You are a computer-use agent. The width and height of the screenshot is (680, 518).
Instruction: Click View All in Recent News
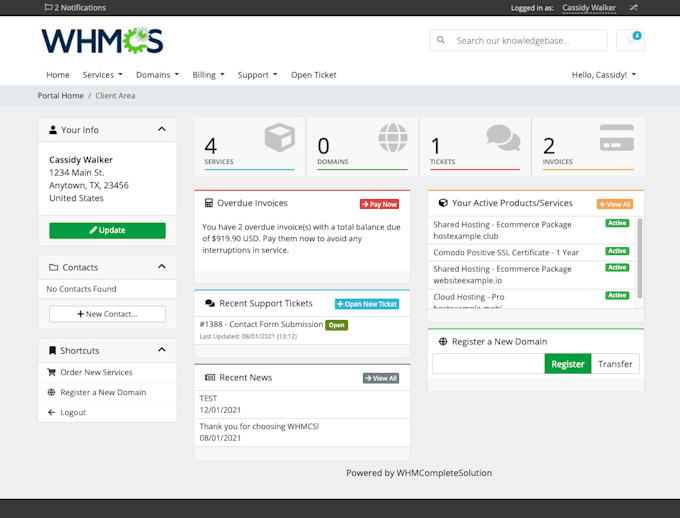coord(381,378)
